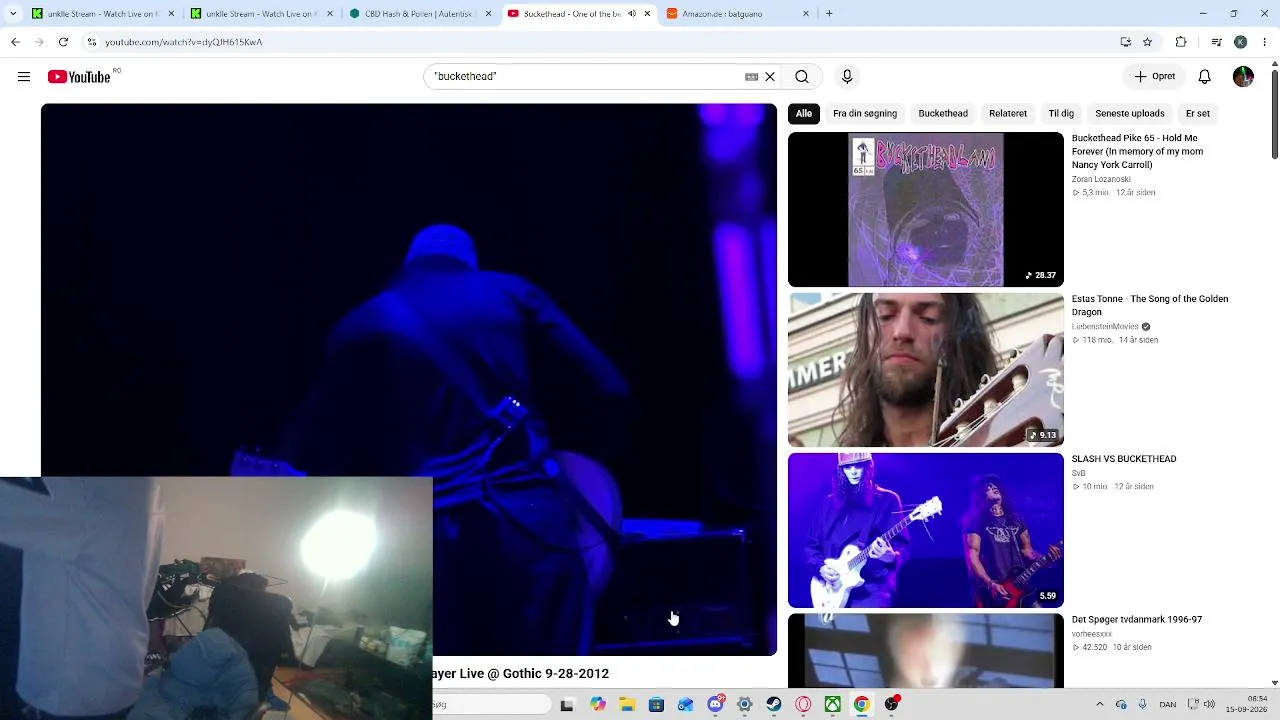
Task: Switch to the first unkile Stream tab
Action: tap(100, 14)
